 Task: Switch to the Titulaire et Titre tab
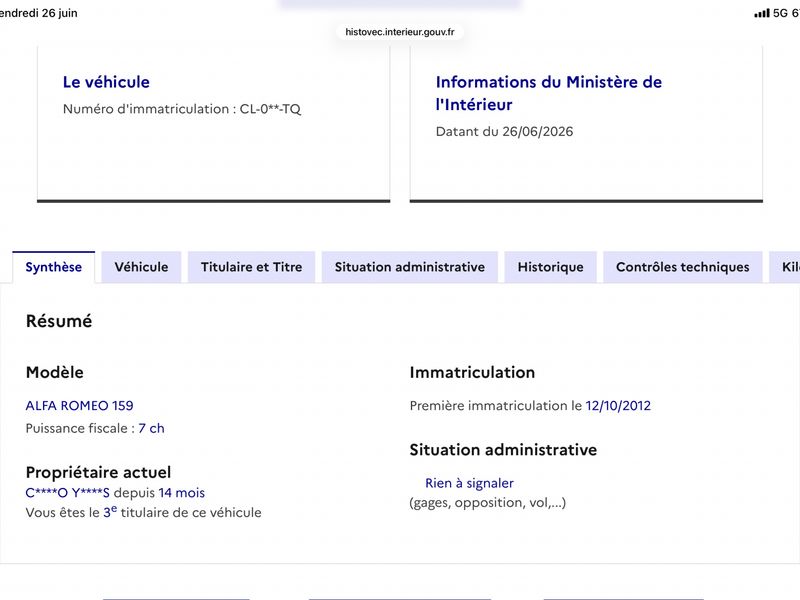[252, 267]
